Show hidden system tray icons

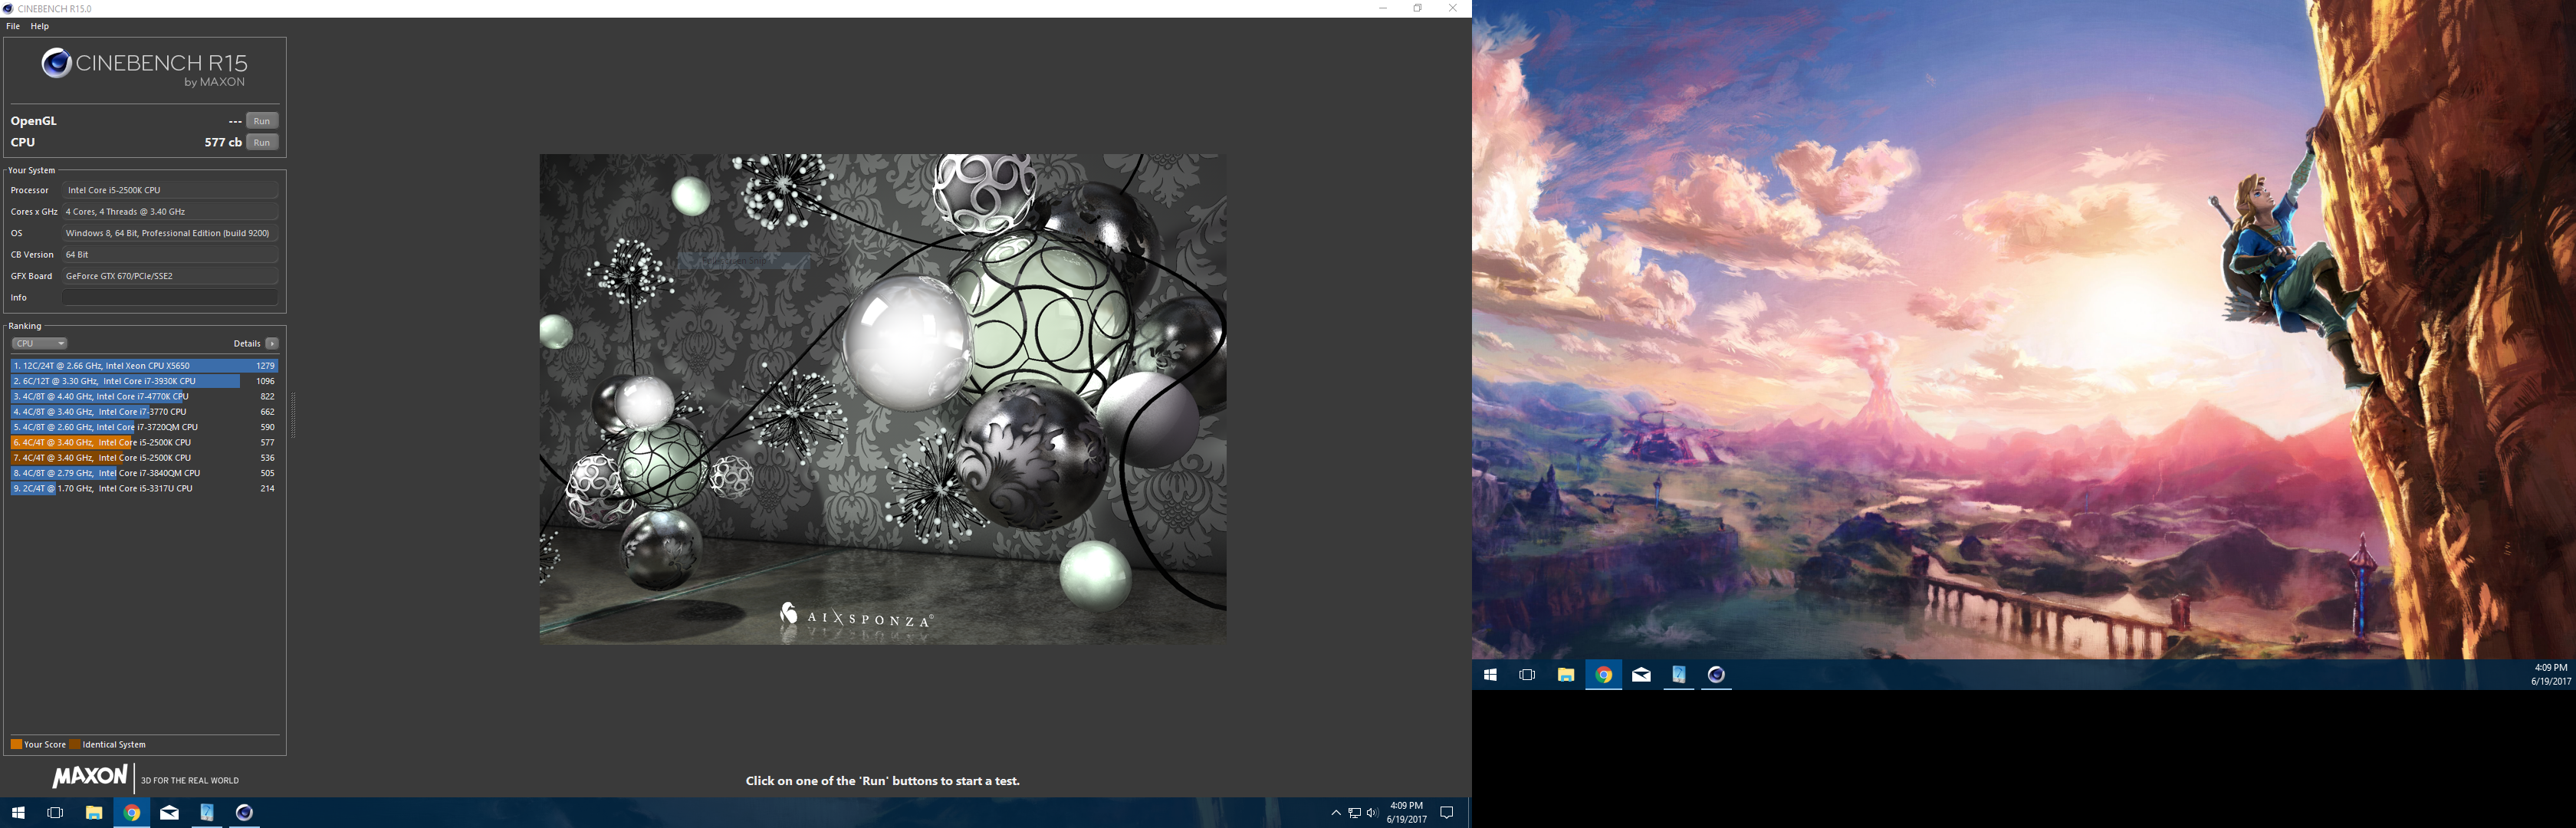1336,813
